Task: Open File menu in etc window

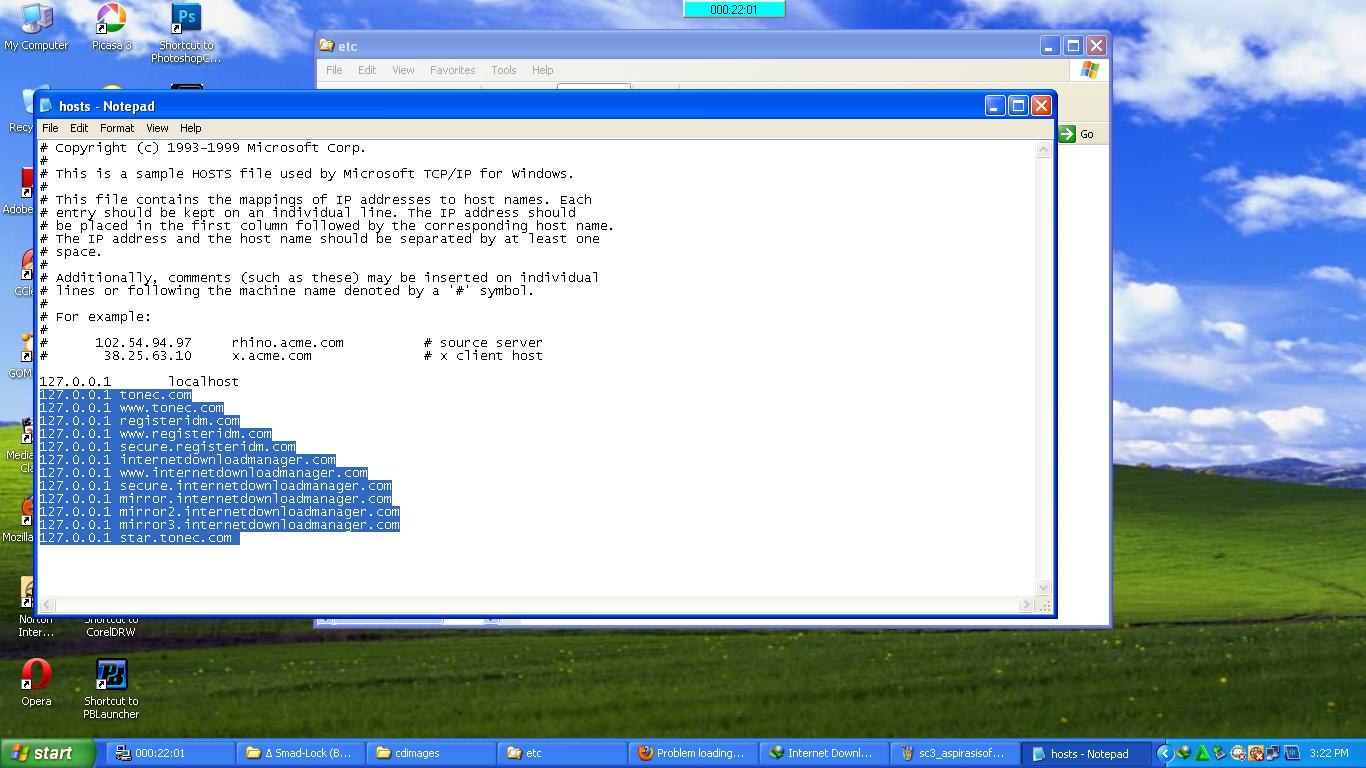Action: 334,70
